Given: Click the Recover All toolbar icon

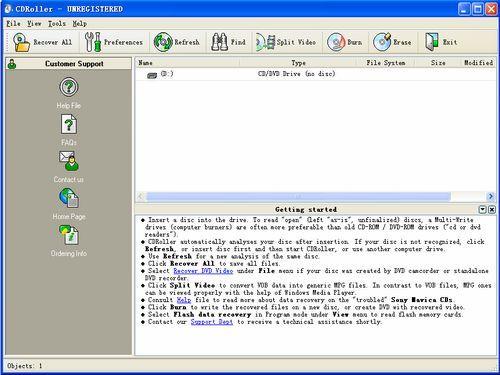Looking at the screenshot, I should pyautogui.click(x=21, y=42).
